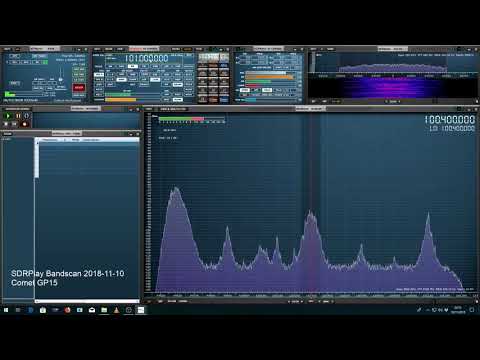This screenshot has width=480, height=360.
Task: Open File Explorer from the taskbar
Action: click(x=104, y=310)
